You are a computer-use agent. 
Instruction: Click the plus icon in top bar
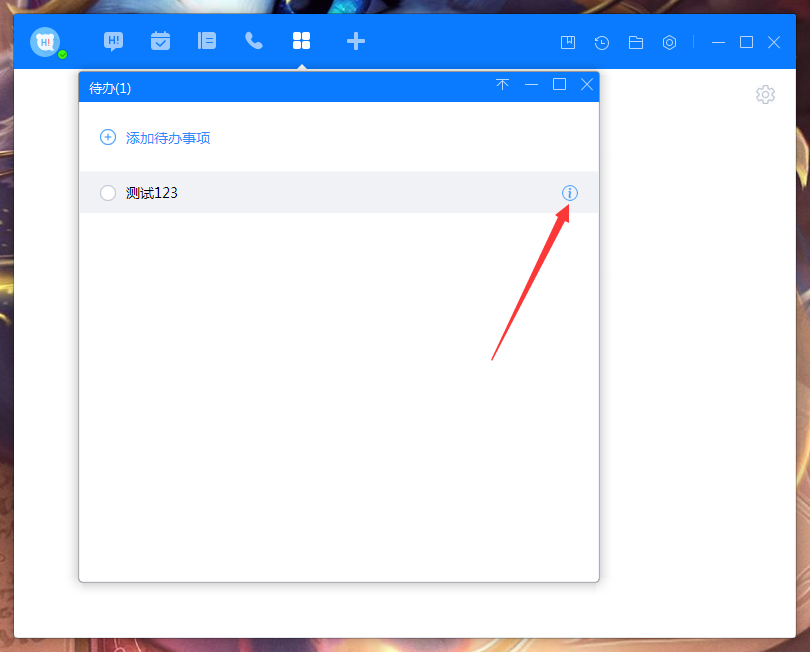tap(355, 41)
